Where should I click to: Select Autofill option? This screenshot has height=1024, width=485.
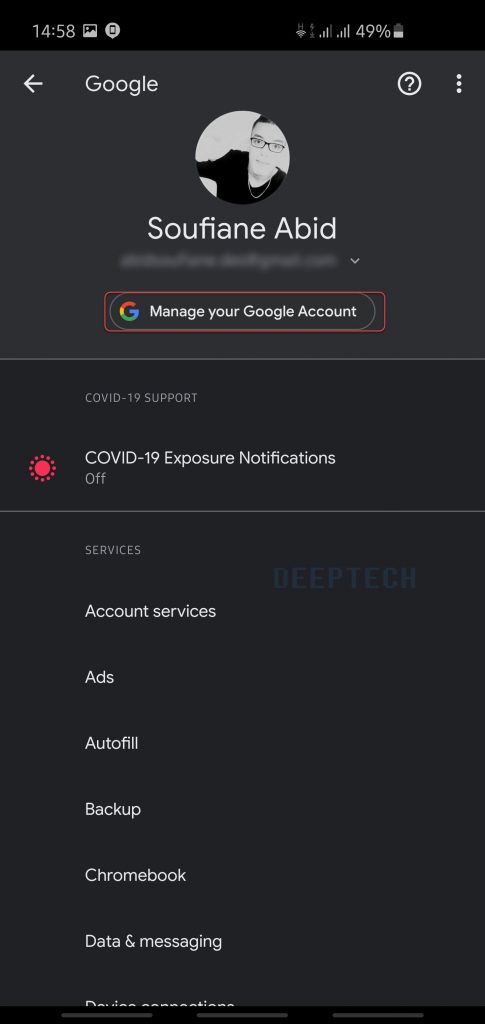242,743
